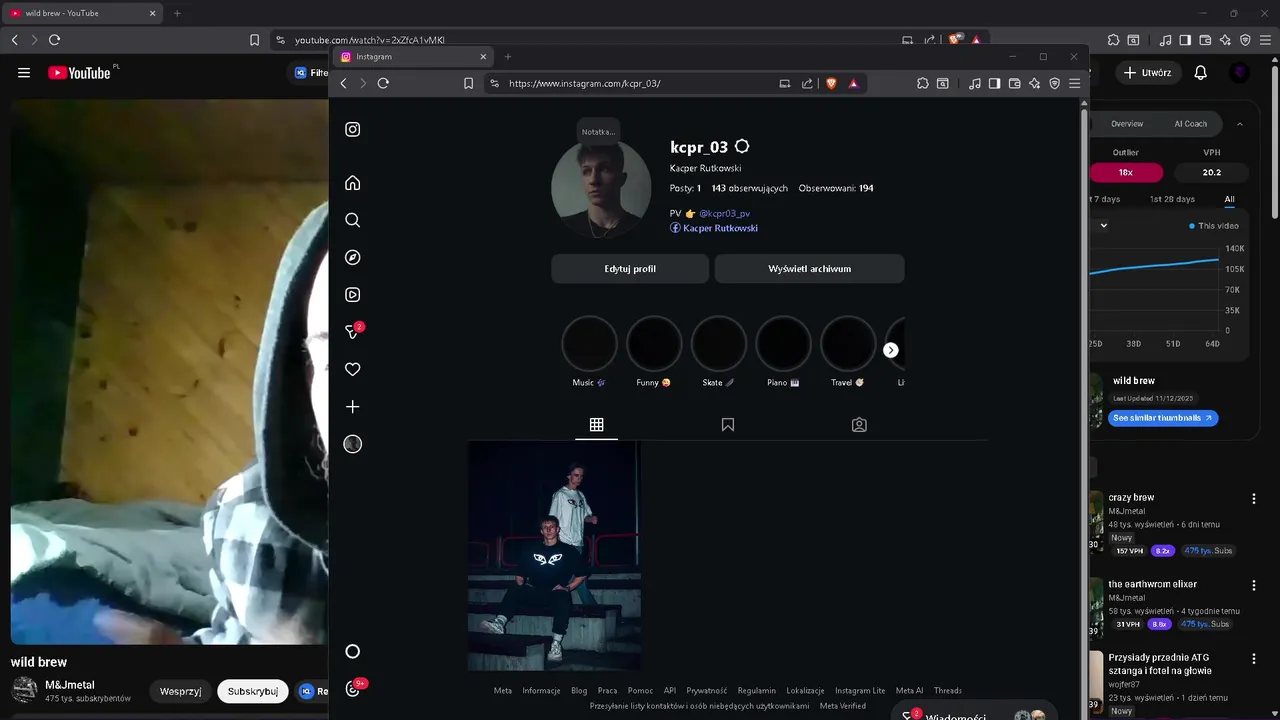
Task: Open Leo AI sparkle icon in toolbar
Action: tap(1034, 83)
